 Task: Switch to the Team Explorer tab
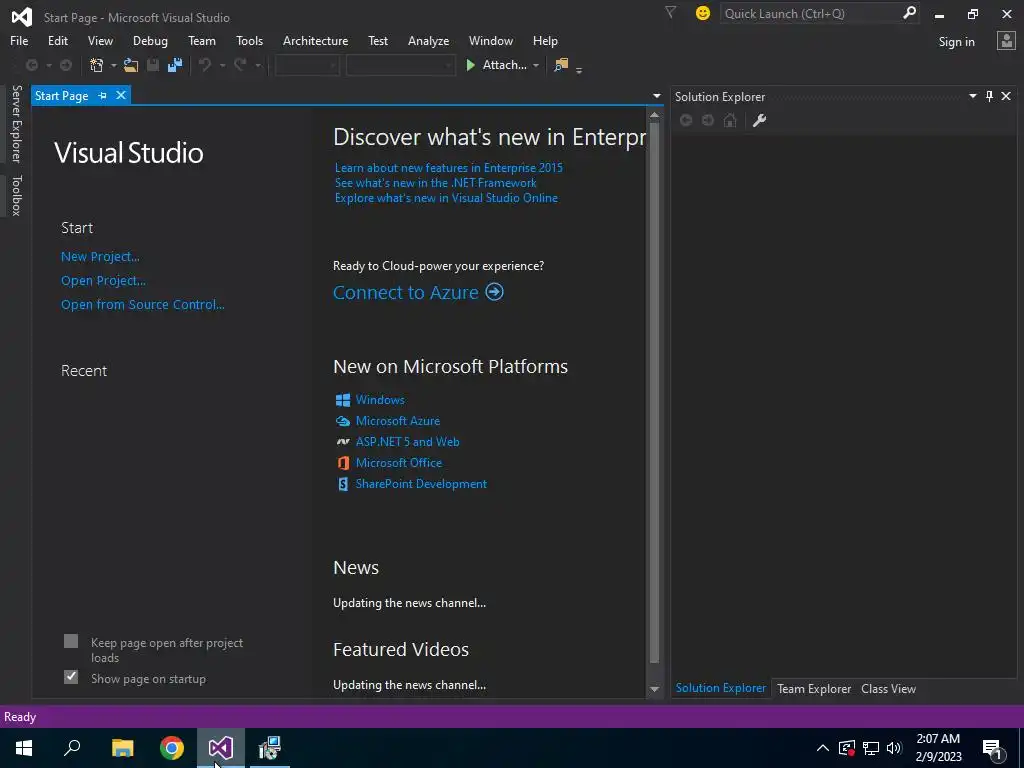click(x=814, y=688)
